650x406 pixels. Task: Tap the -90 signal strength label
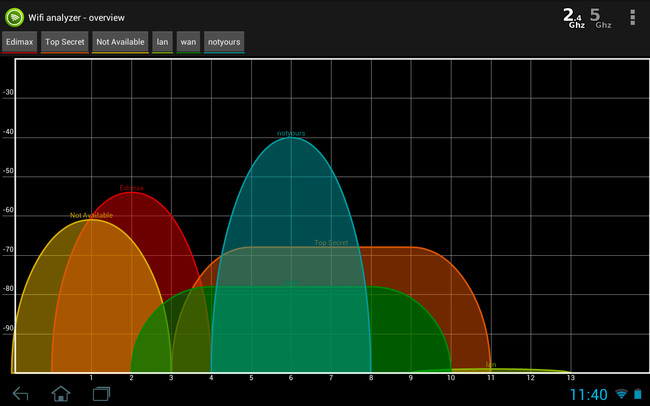tap(8, 328)
